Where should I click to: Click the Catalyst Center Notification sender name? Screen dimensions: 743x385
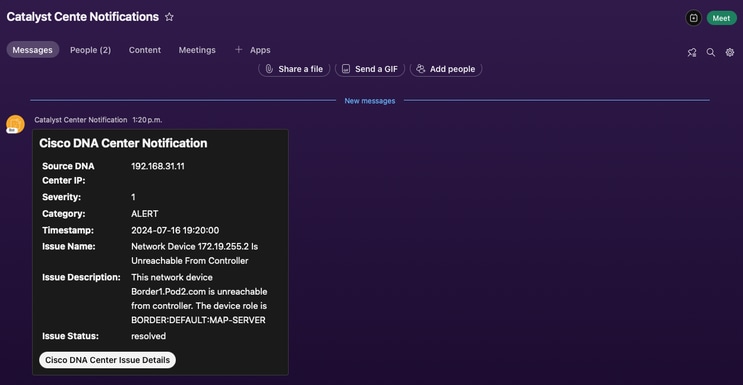[x=81, y=120]
